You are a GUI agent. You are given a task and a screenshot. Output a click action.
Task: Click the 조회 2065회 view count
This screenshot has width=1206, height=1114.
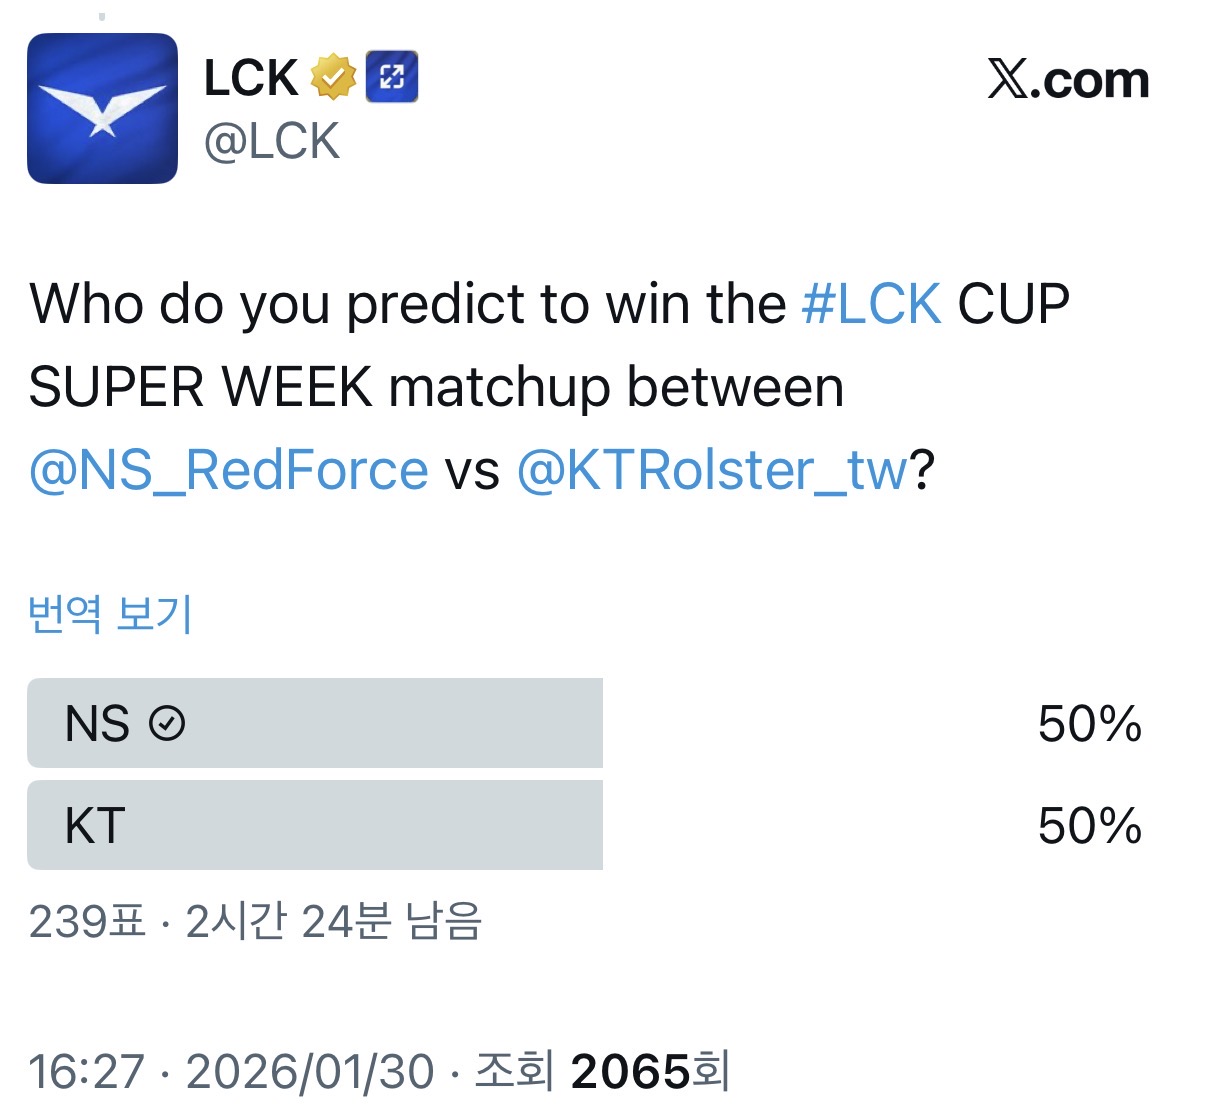pyautogui.click(x=602, y=1071)
